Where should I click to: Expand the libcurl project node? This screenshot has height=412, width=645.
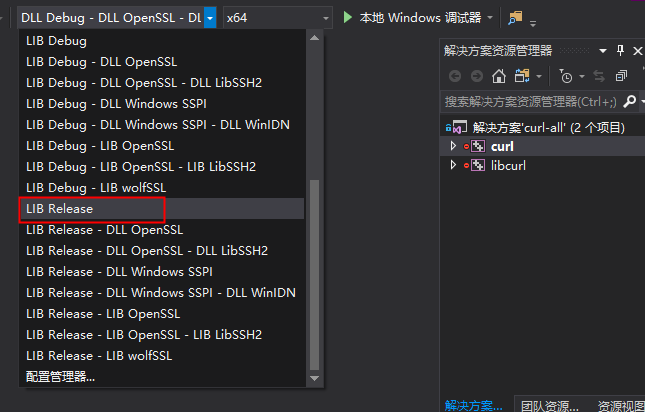[453, 165]
